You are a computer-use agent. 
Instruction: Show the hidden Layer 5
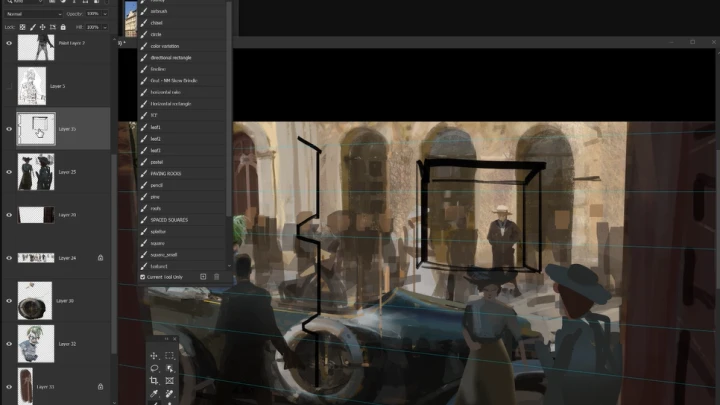click(9, 86)
